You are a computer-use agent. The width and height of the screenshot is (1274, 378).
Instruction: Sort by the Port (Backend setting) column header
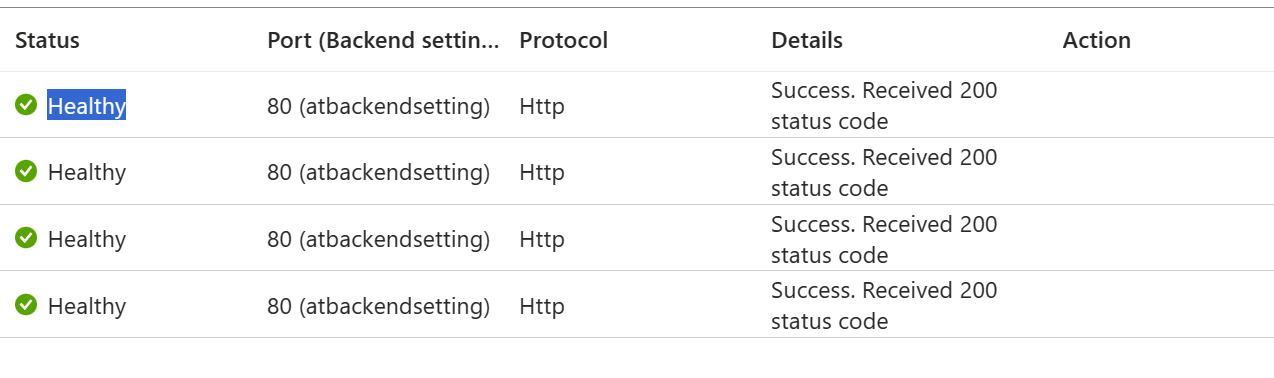pos(383,40)
